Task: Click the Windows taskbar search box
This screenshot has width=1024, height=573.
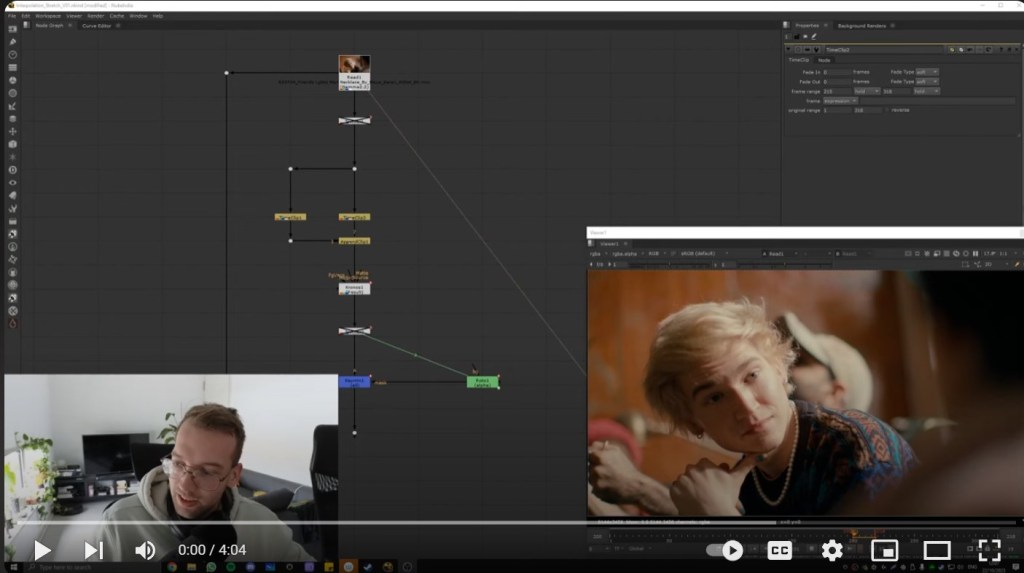Action: [94, 567]
